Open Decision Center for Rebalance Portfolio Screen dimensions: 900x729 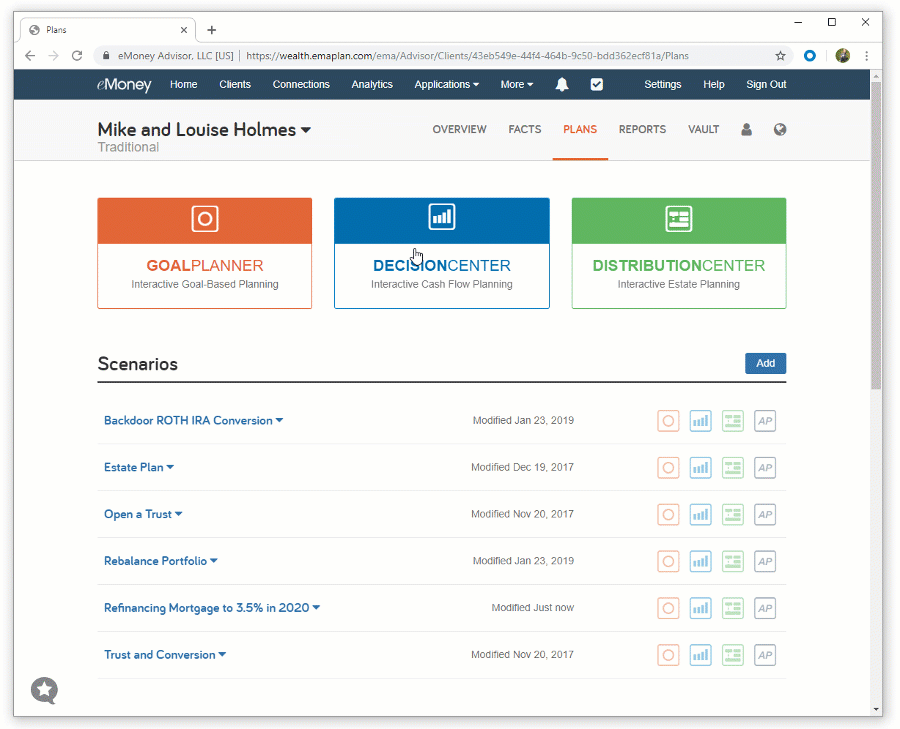(x=700, y=561)
